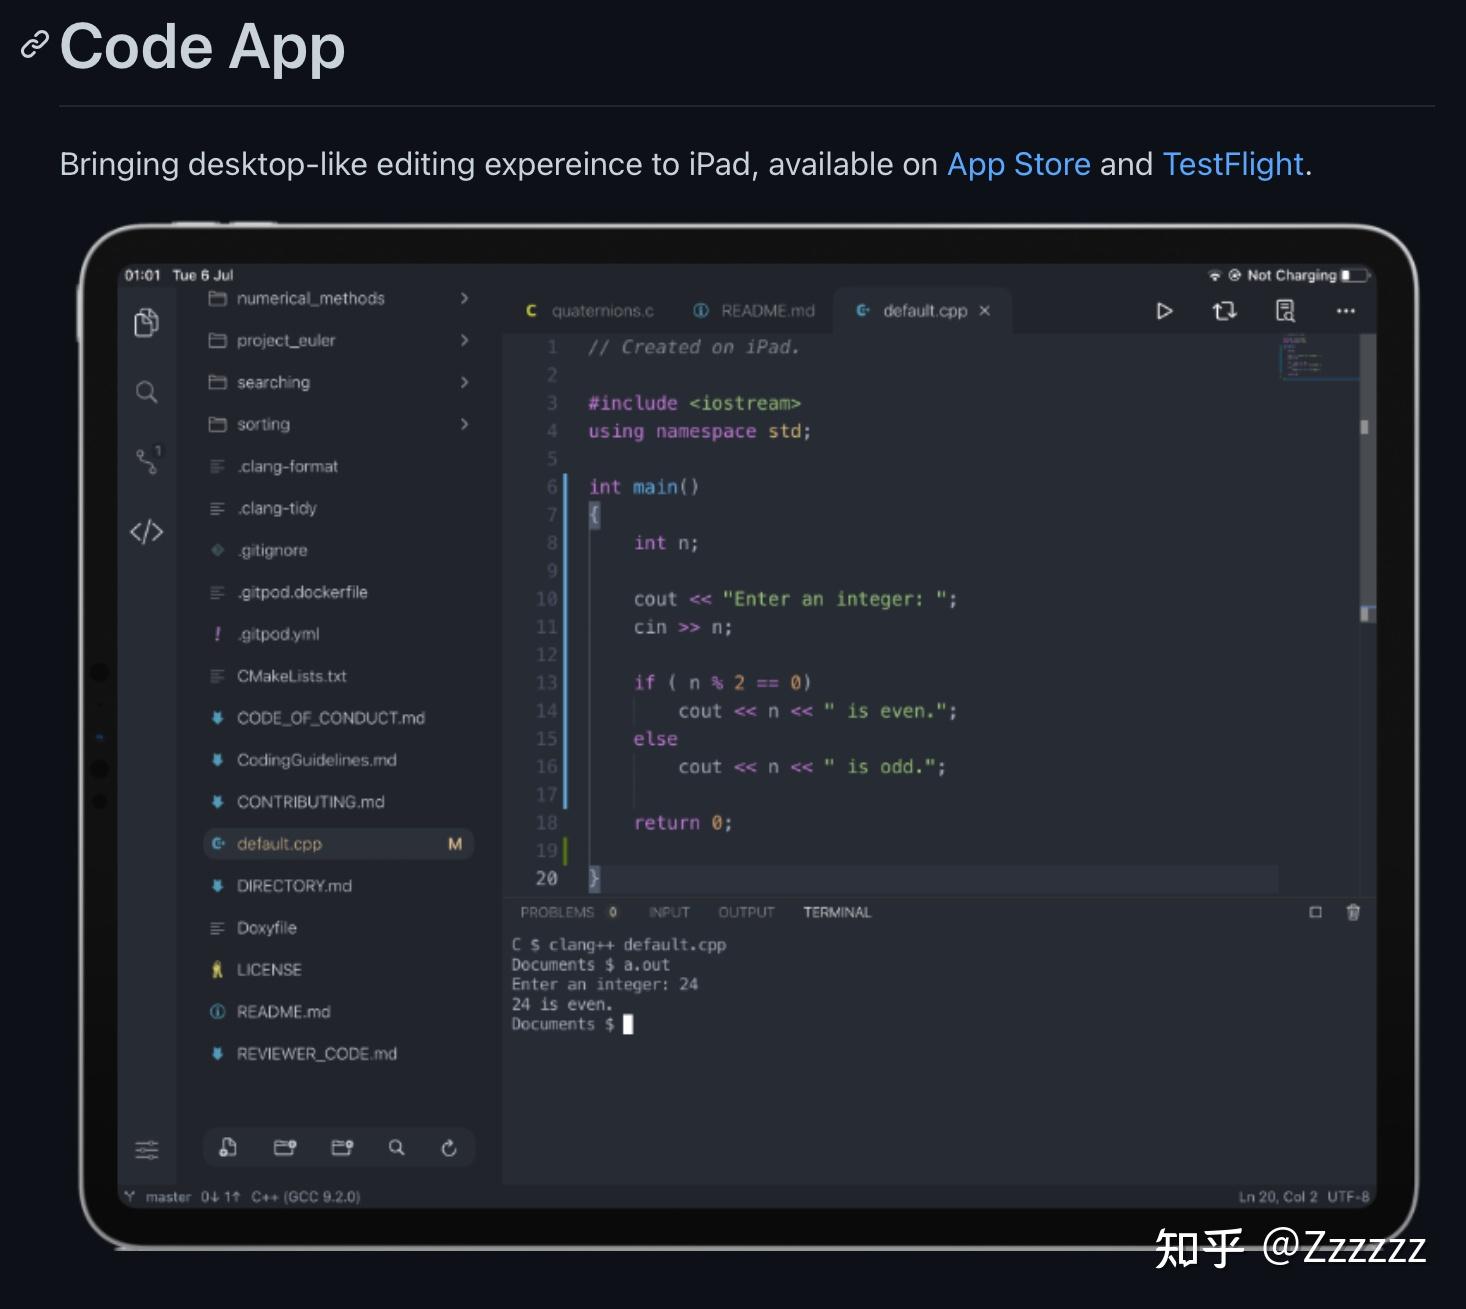Expand the sorting folder
The height and width of the screenshot is (1309, 1466).
click(x=464, y=424)
